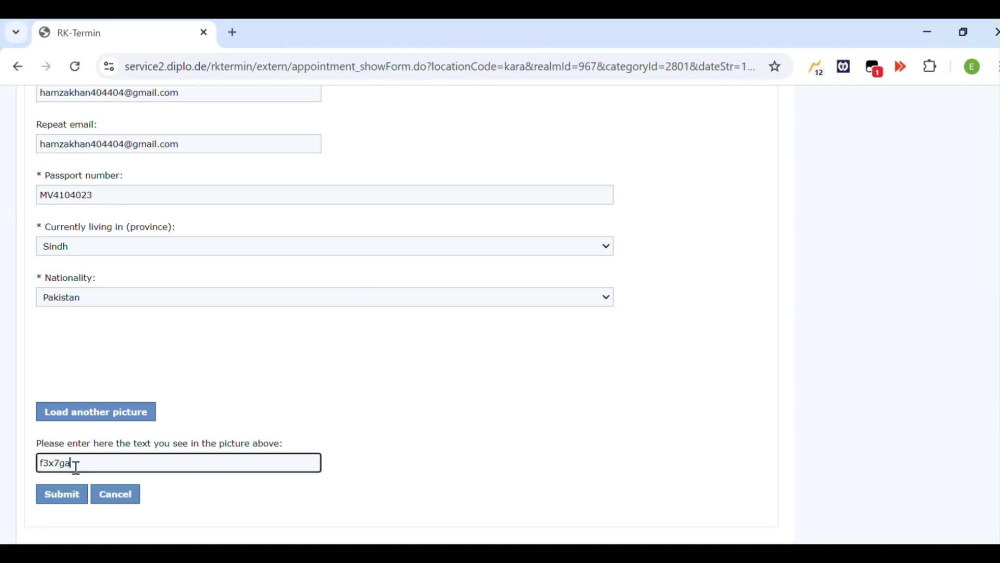Open the Nationality dropdown showing Pakistan
This screenshot has width=1000, height=563.
pyautogui.click(x=325, y=297)
